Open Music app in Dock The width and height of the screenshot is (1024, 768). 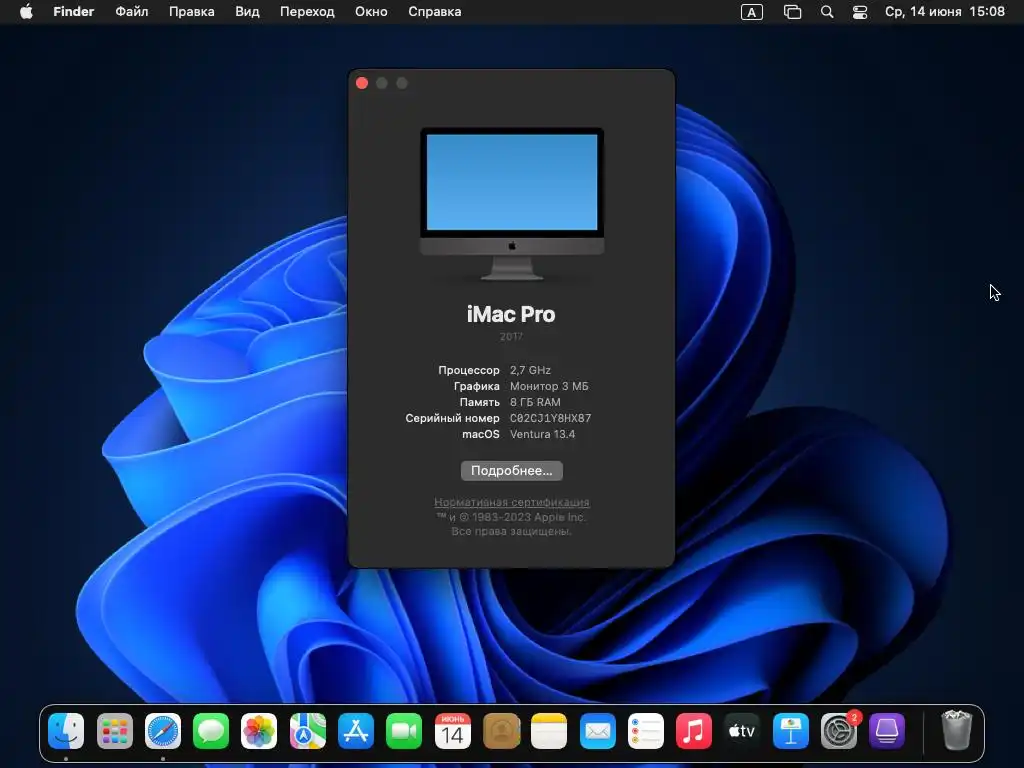tap(694, 731)
